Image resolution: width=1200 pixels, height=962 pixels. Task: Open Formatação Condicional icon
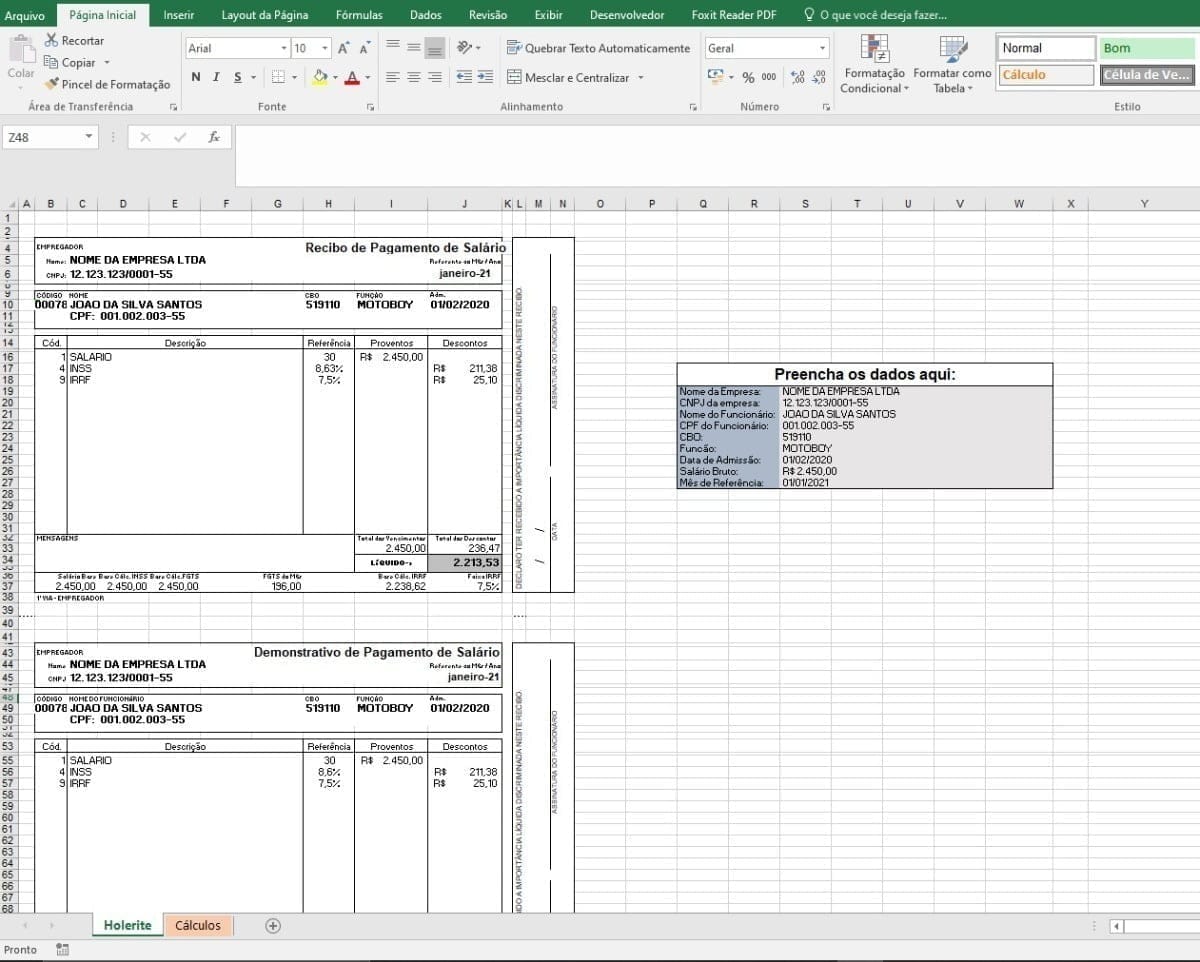click(x=875, y=48)
